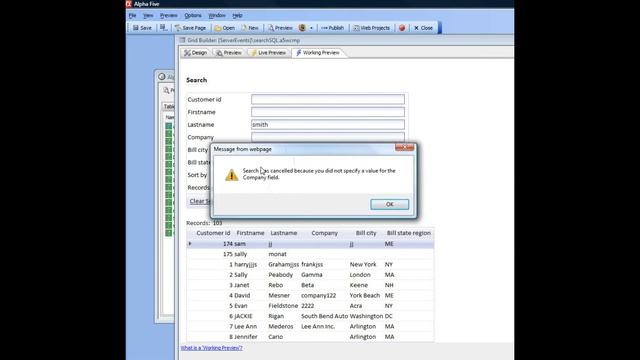Select the Working Preview tab
This screenshot has width=640, height=360.
[318, 53]
